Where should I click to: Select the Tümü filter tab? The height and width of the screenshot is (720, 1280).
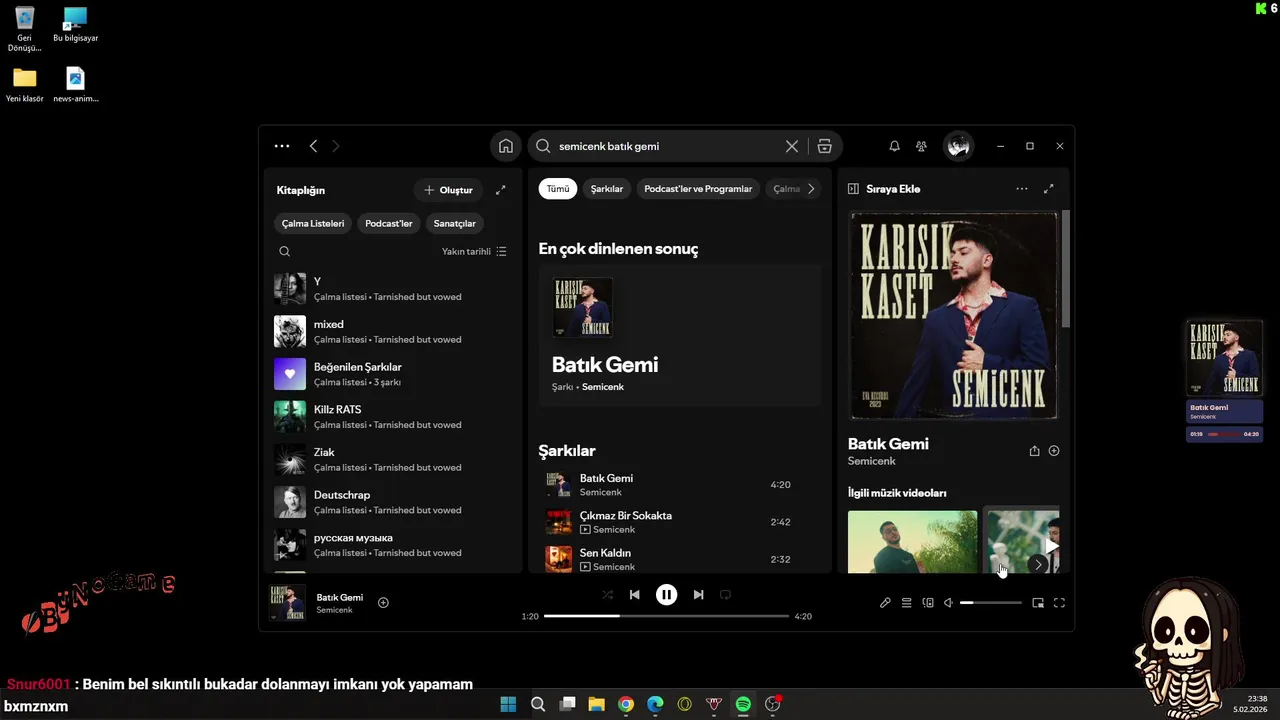point(558,189)
